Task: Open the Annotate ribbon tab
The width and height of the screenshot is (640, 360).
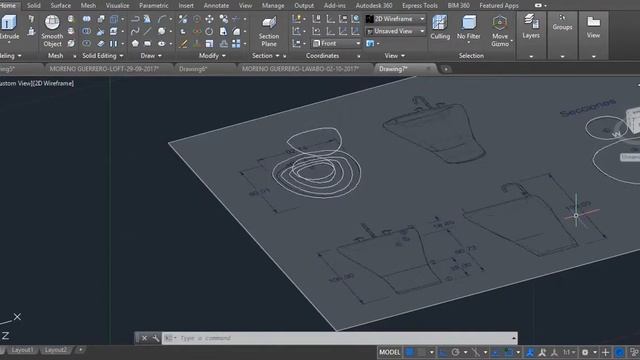Action: point(216,6)
